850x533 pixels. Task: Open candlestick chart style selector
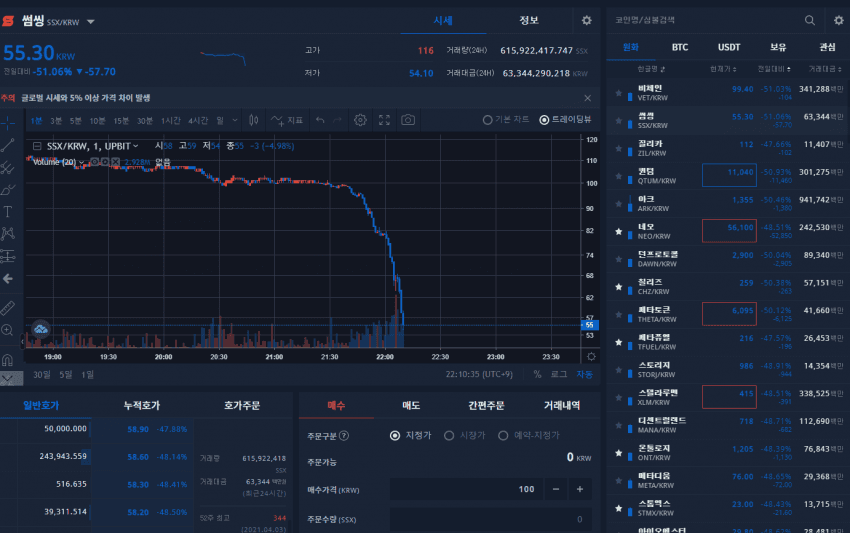253,120
